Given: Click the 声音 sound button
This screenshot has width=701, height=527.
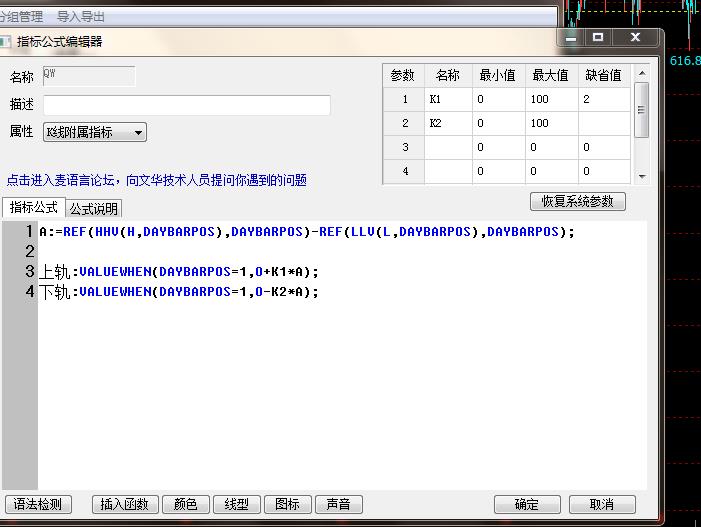Looking at the screenshot, I should (x=338, y=504).
